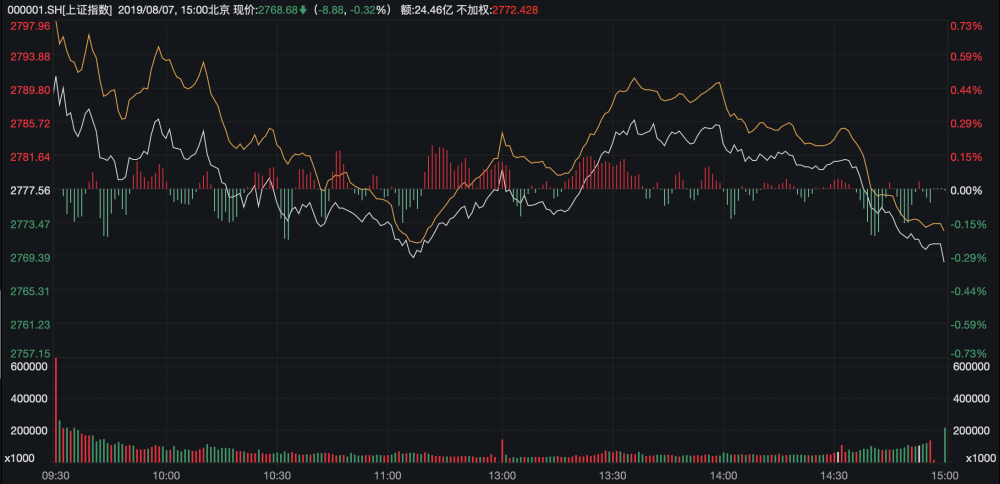Click the 10:00 time axis marker
The image size is (1000, 484).
(x=166, y=475)
